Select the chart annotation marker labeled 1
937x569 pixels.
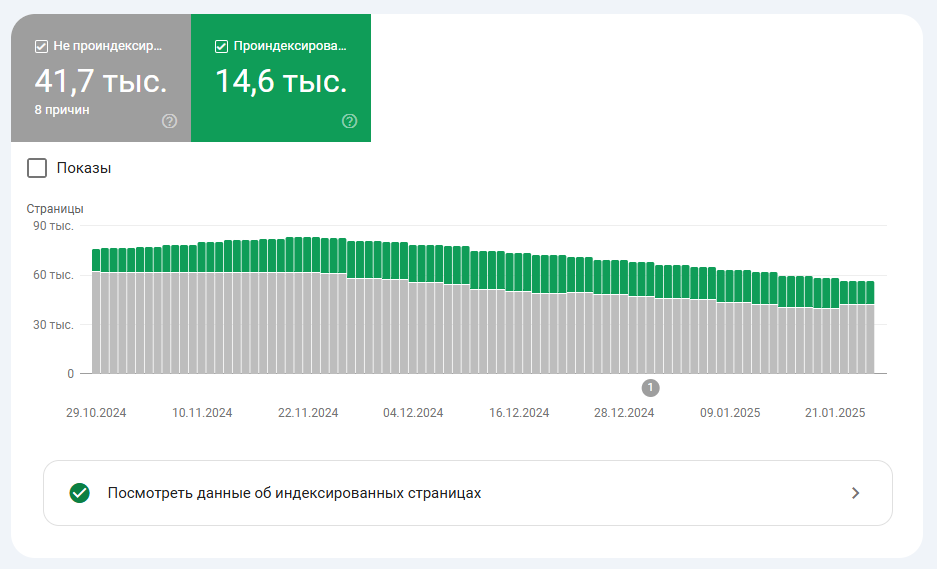(x=650, y=387)
